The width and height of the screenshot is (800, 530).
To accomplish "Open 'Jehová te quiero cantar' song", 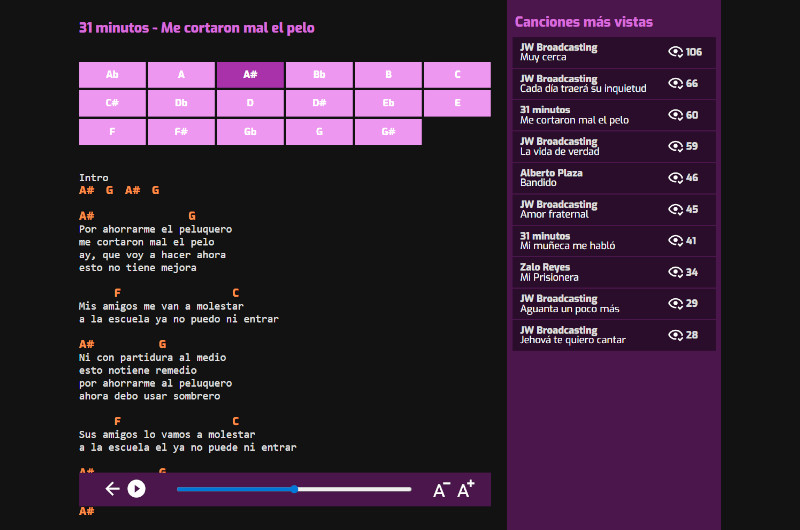I will point(614,335).
